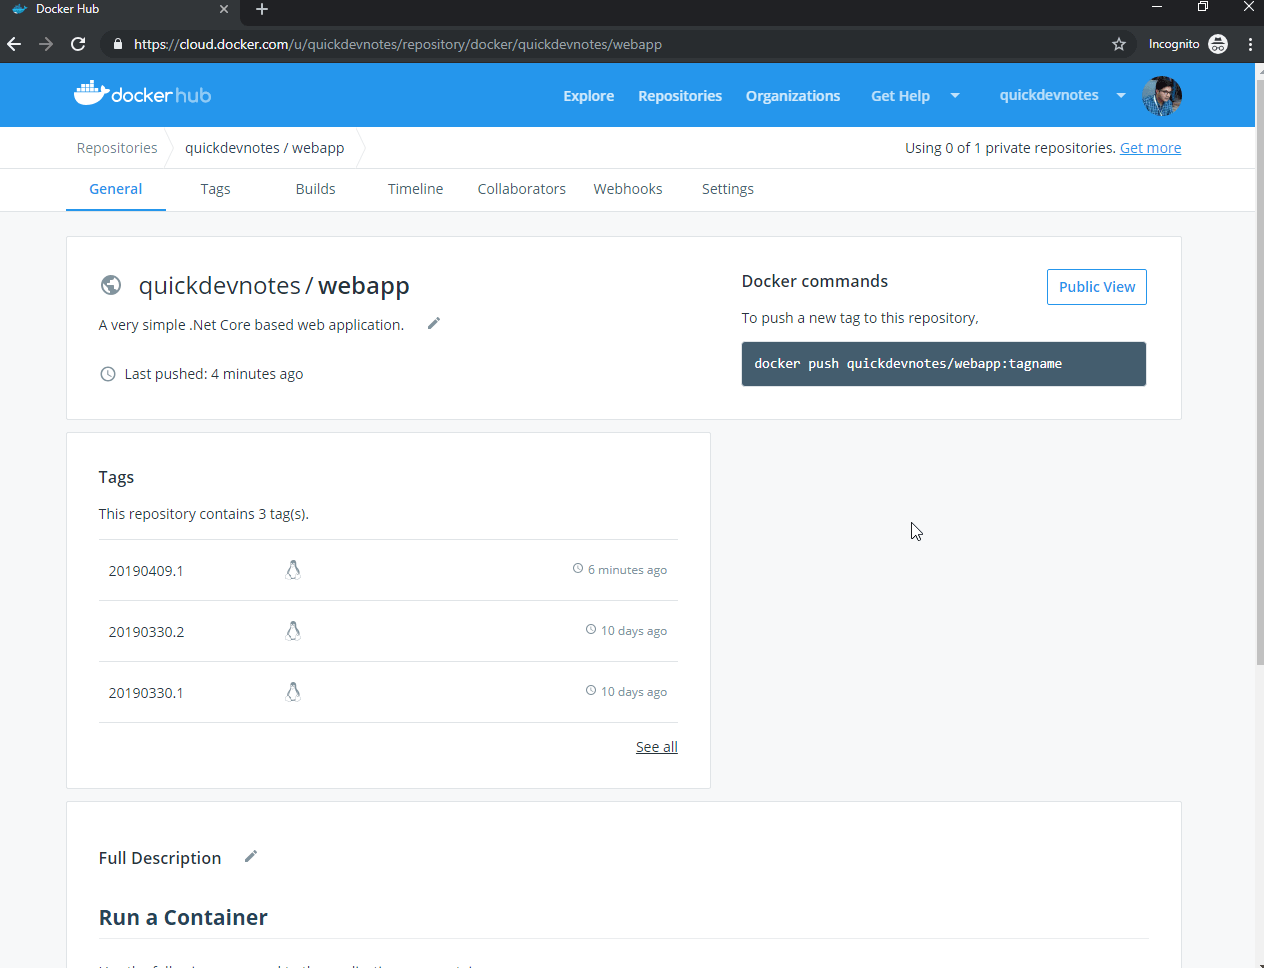Click '10 days ago' for tag 20190330.2
Image resolution: width=1264 pixels, height=968 pixels.
[634, 631]
